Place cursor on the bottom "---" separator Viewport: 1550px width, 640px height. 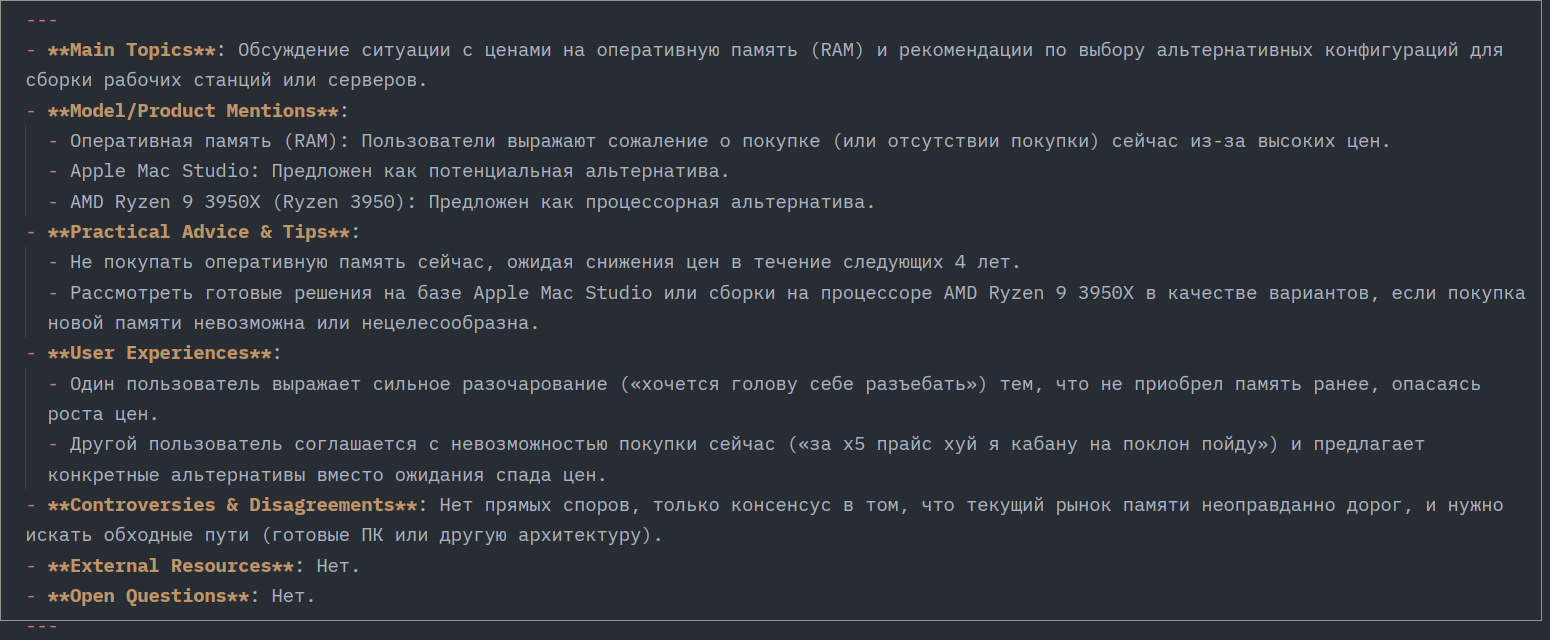(x=42, y=626)
